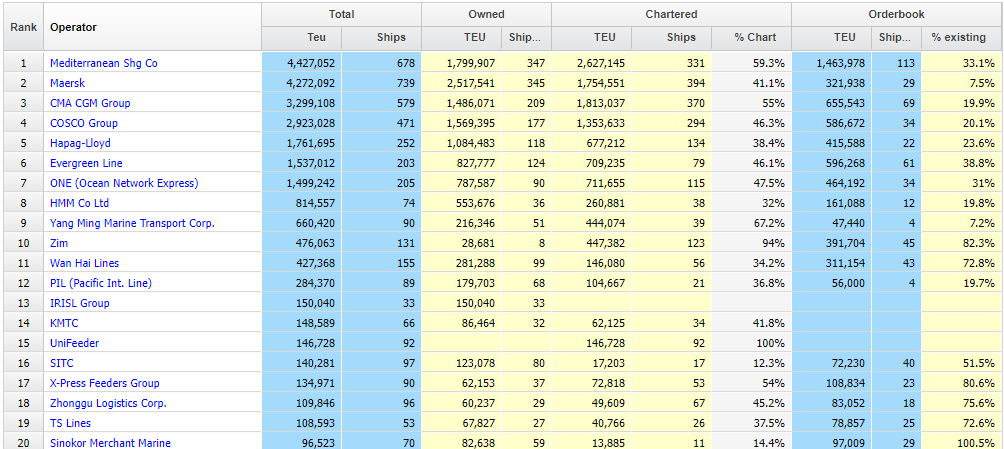Viewport: 1004px width, 449px height.
Task: Select Zim % Chart value 94%
Action: pos(752,243)
